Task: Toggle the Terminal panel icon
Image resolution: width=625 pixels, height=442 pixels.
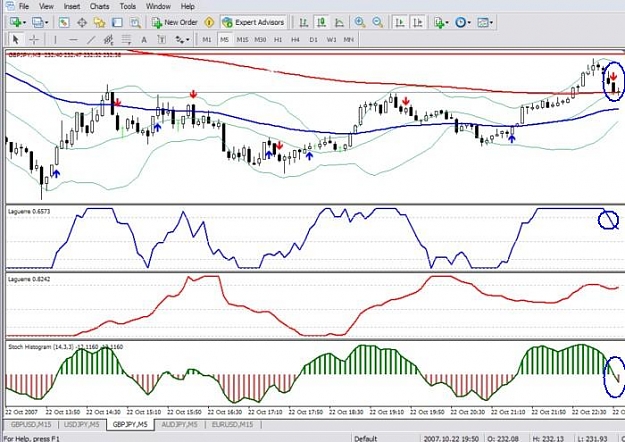Action: 117,23
